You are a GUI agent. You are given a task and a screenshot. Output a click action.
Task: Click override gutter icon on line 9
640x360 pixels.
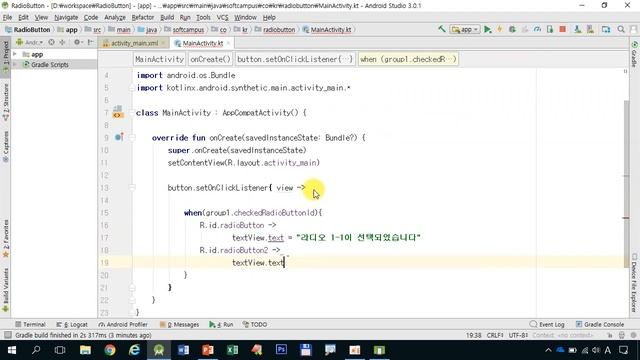click(119, 137)
